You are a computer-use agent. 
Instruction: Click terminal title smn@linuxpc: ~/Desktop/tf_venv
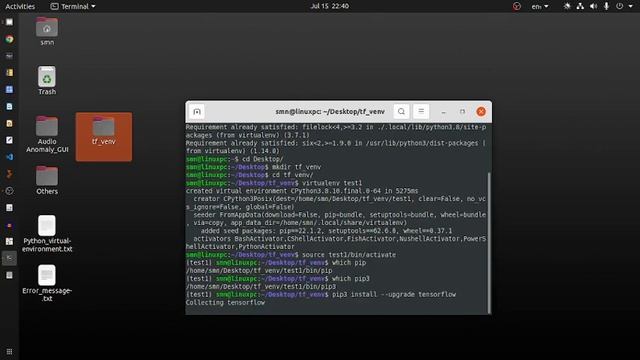click(330, 111)
